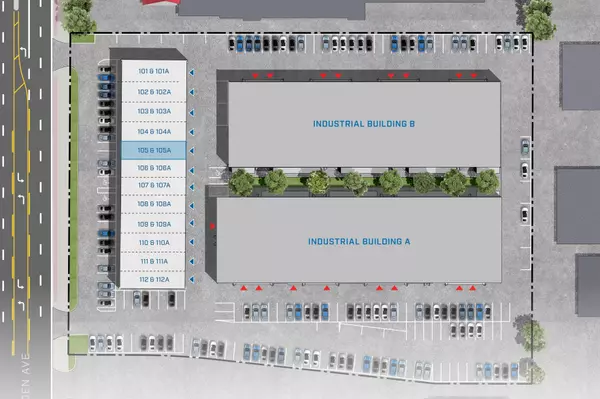Click Industrial Building A label
This screenshot has width=600, height=399.
pos(359,242)
